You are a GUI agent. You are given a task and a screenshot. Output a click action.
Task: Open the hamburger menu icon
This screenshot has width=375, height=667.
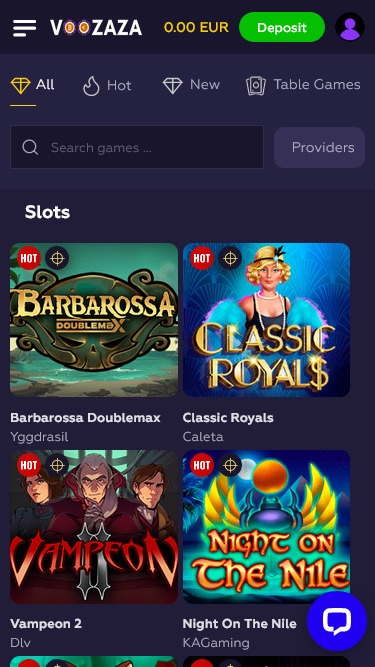(x=24, y=28)
